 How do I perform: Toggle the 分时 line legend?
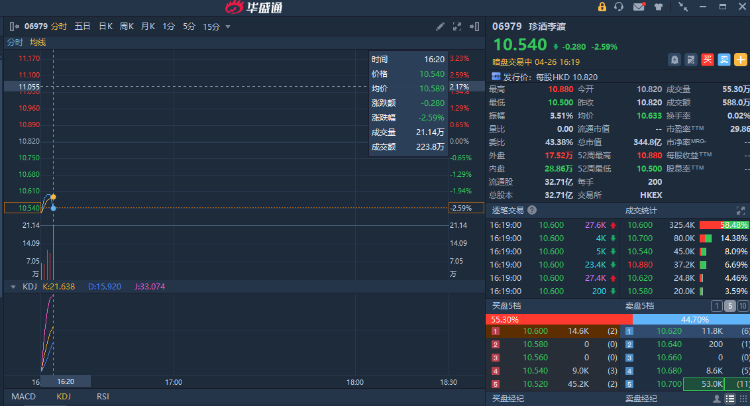15,42
